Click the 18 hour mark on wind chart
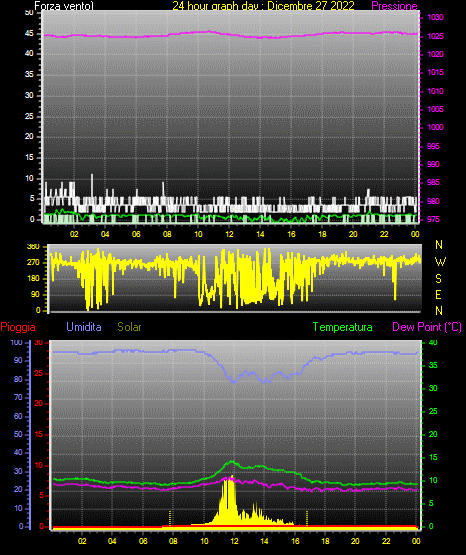The width and height of the screenshot is (466, 555). coord(322,234)
